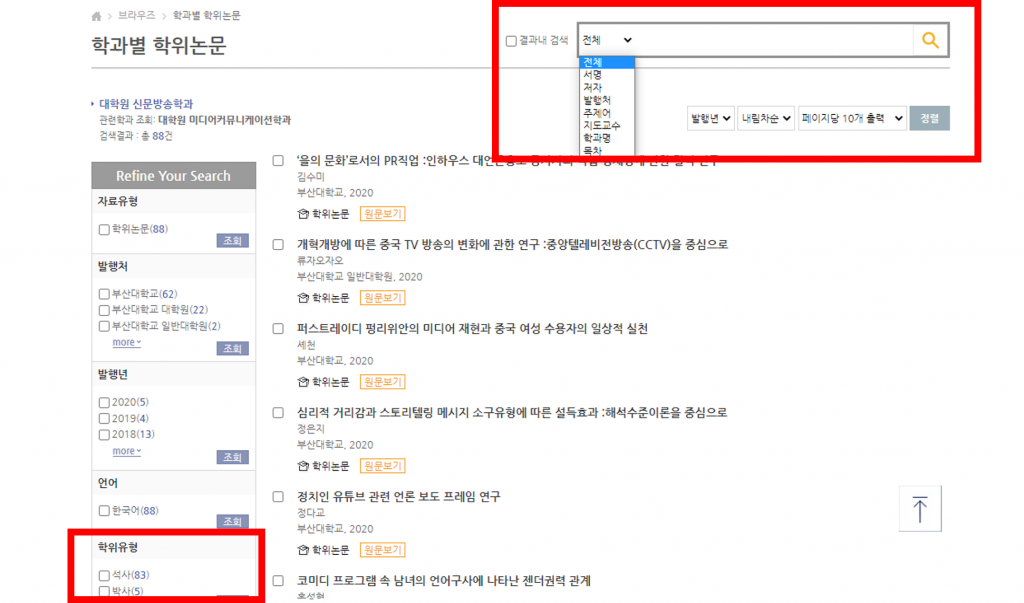The image size is (1024, 603).
Task: Click the graduation cap icon under the first result
Action: [303, 214]
